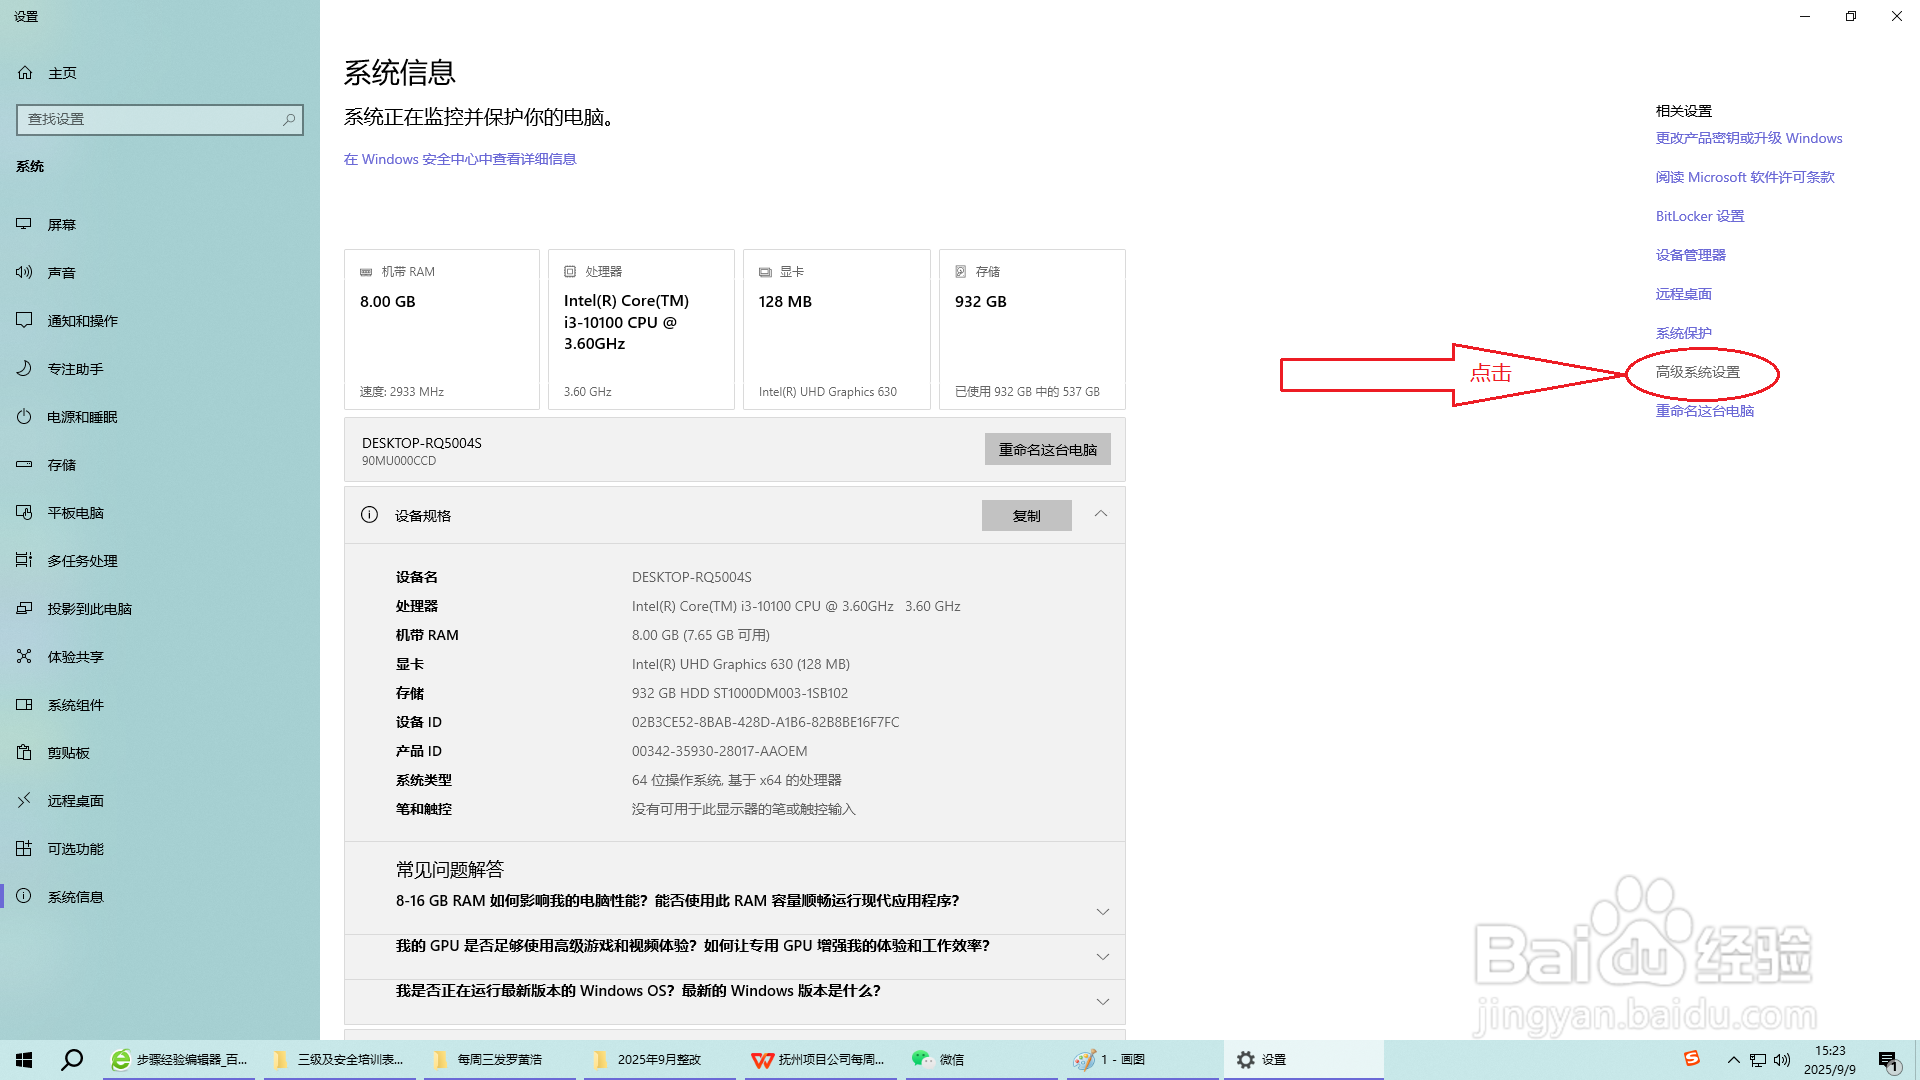The height and width of the screenshot is (1080, 1920).
Task: Expand the GPU gaming FAQ question
Action: [x=1103, y=956]
